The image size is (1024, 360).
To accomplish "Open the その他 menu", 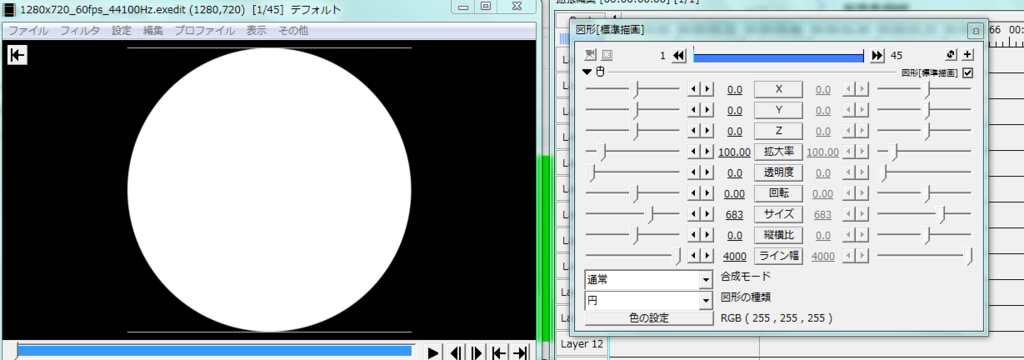I will [293, 31].
